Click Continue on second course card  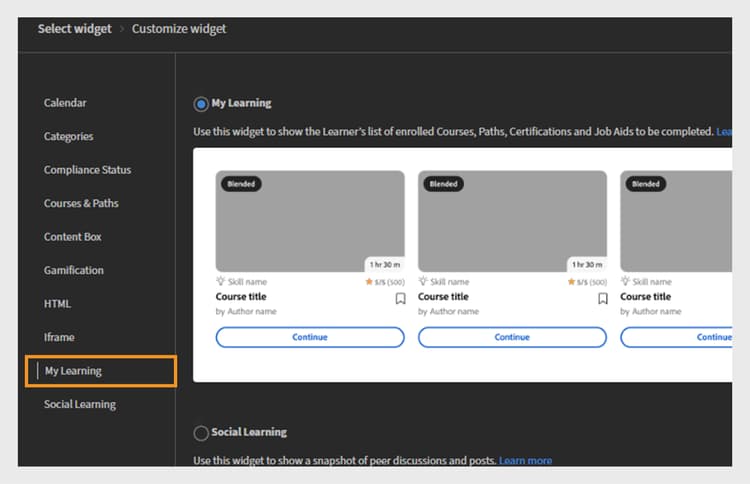pos(512,337)
